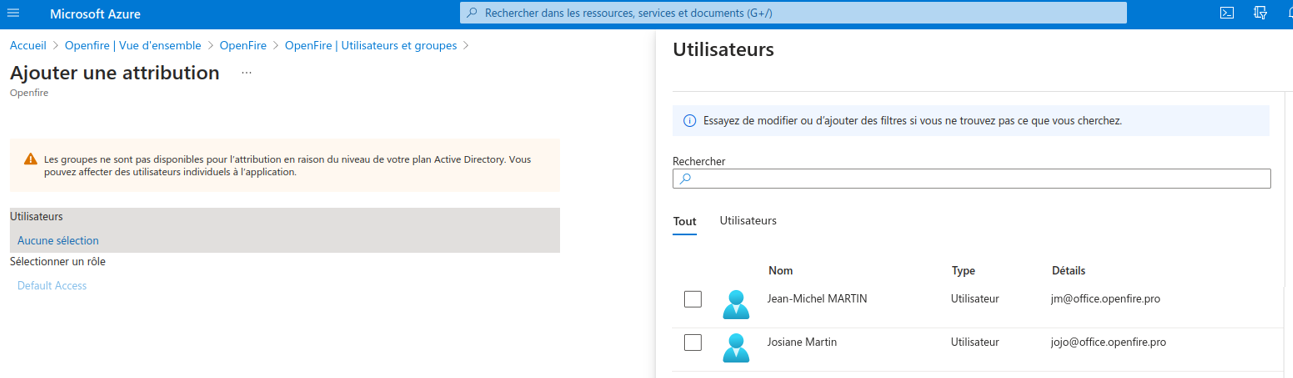Click the search magnifier in the global search bar
The image size is (1293, 378).
(x=472, y=13)
